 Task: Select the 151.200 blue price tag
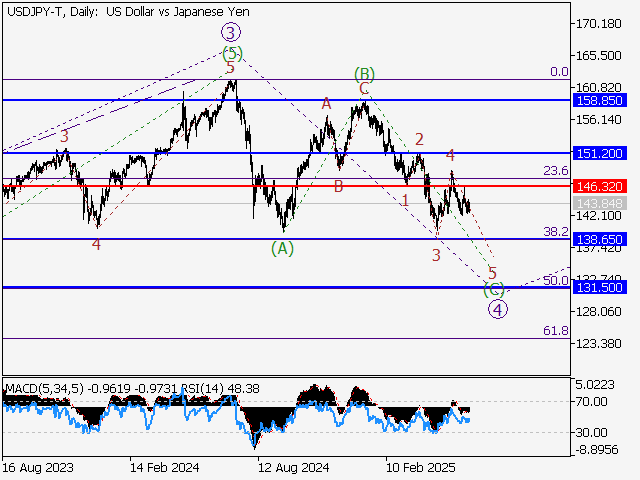click(x=599, y=153)
